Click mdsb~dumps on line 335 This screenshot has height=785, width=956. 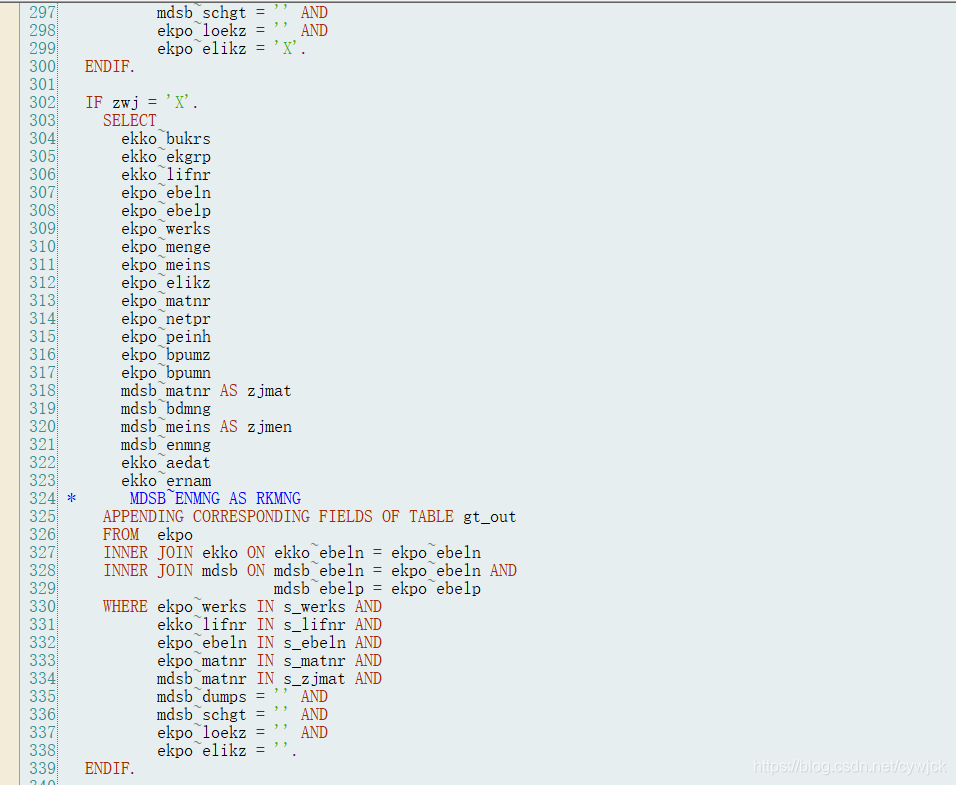click(x=202, y=697)
